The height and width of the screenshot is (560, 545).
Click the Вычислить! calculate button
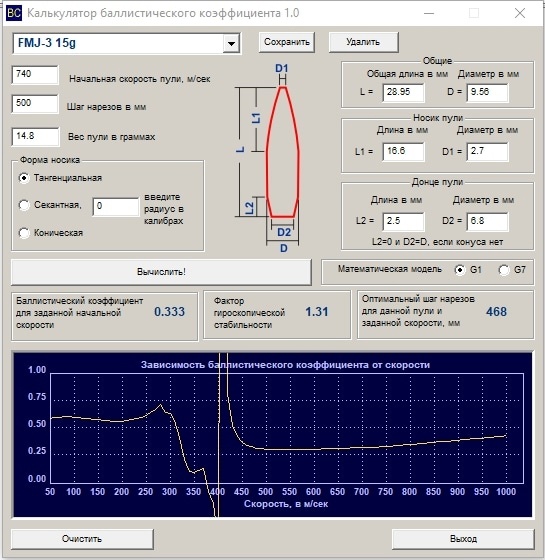tap(161, 272)
